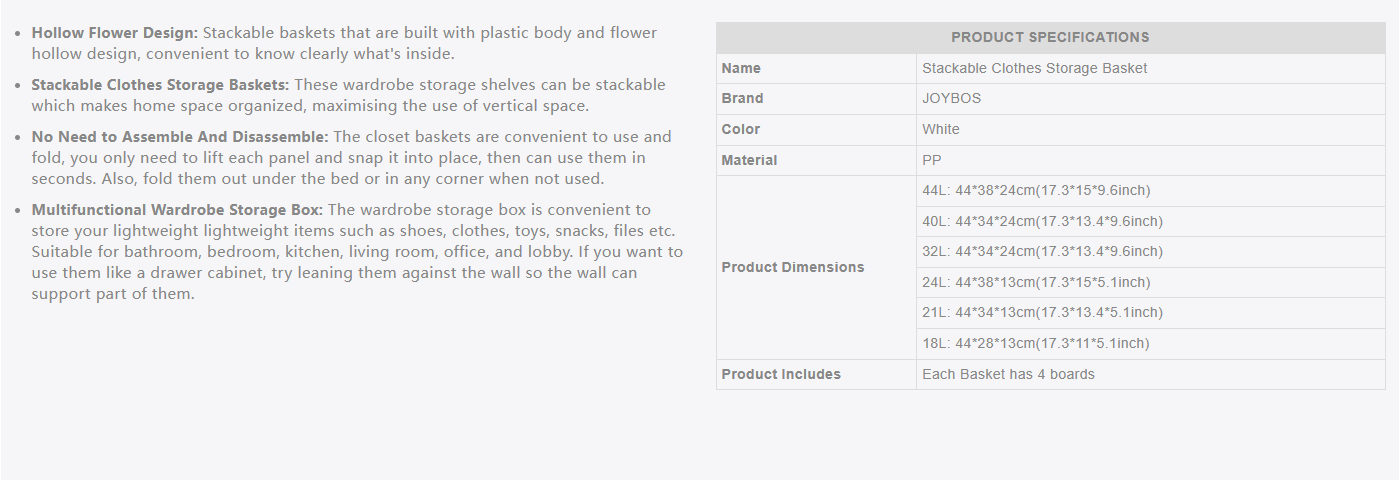
Task: Click the Brand row label
Action: [742, 99]
